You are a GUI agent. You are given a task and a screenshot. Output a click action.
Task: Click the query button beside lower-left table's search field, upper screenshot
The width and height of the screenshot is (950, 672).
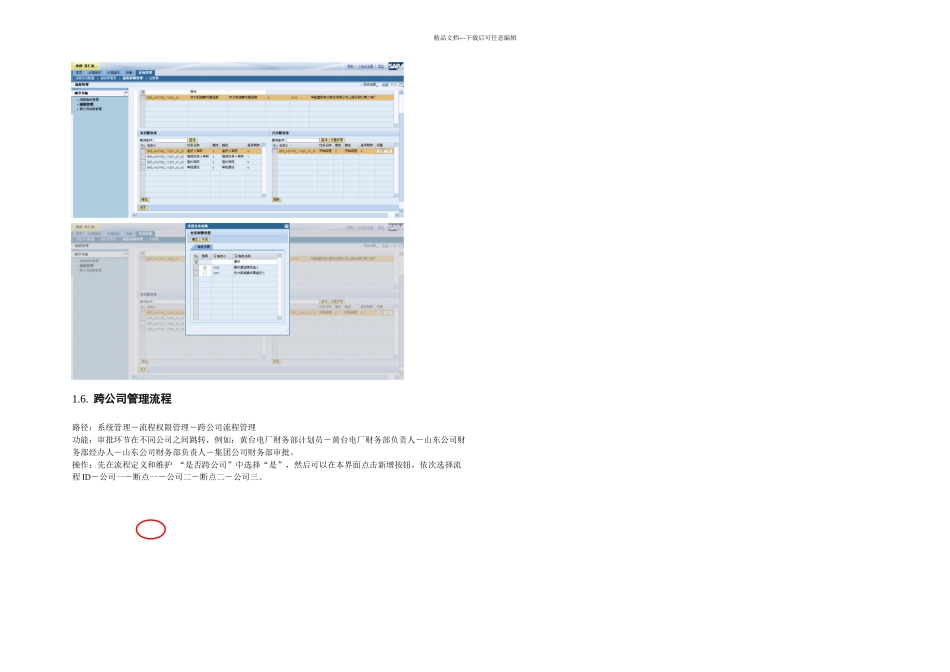pos(192,140)
